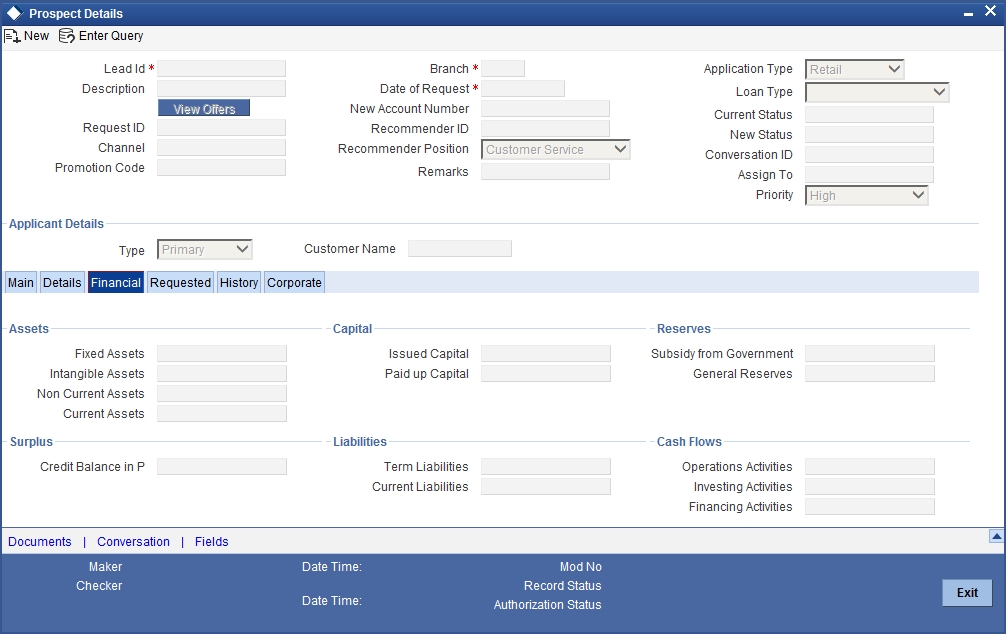Open the Fields link
This screenshot has width=1006, height=634.
coord(212,542)
